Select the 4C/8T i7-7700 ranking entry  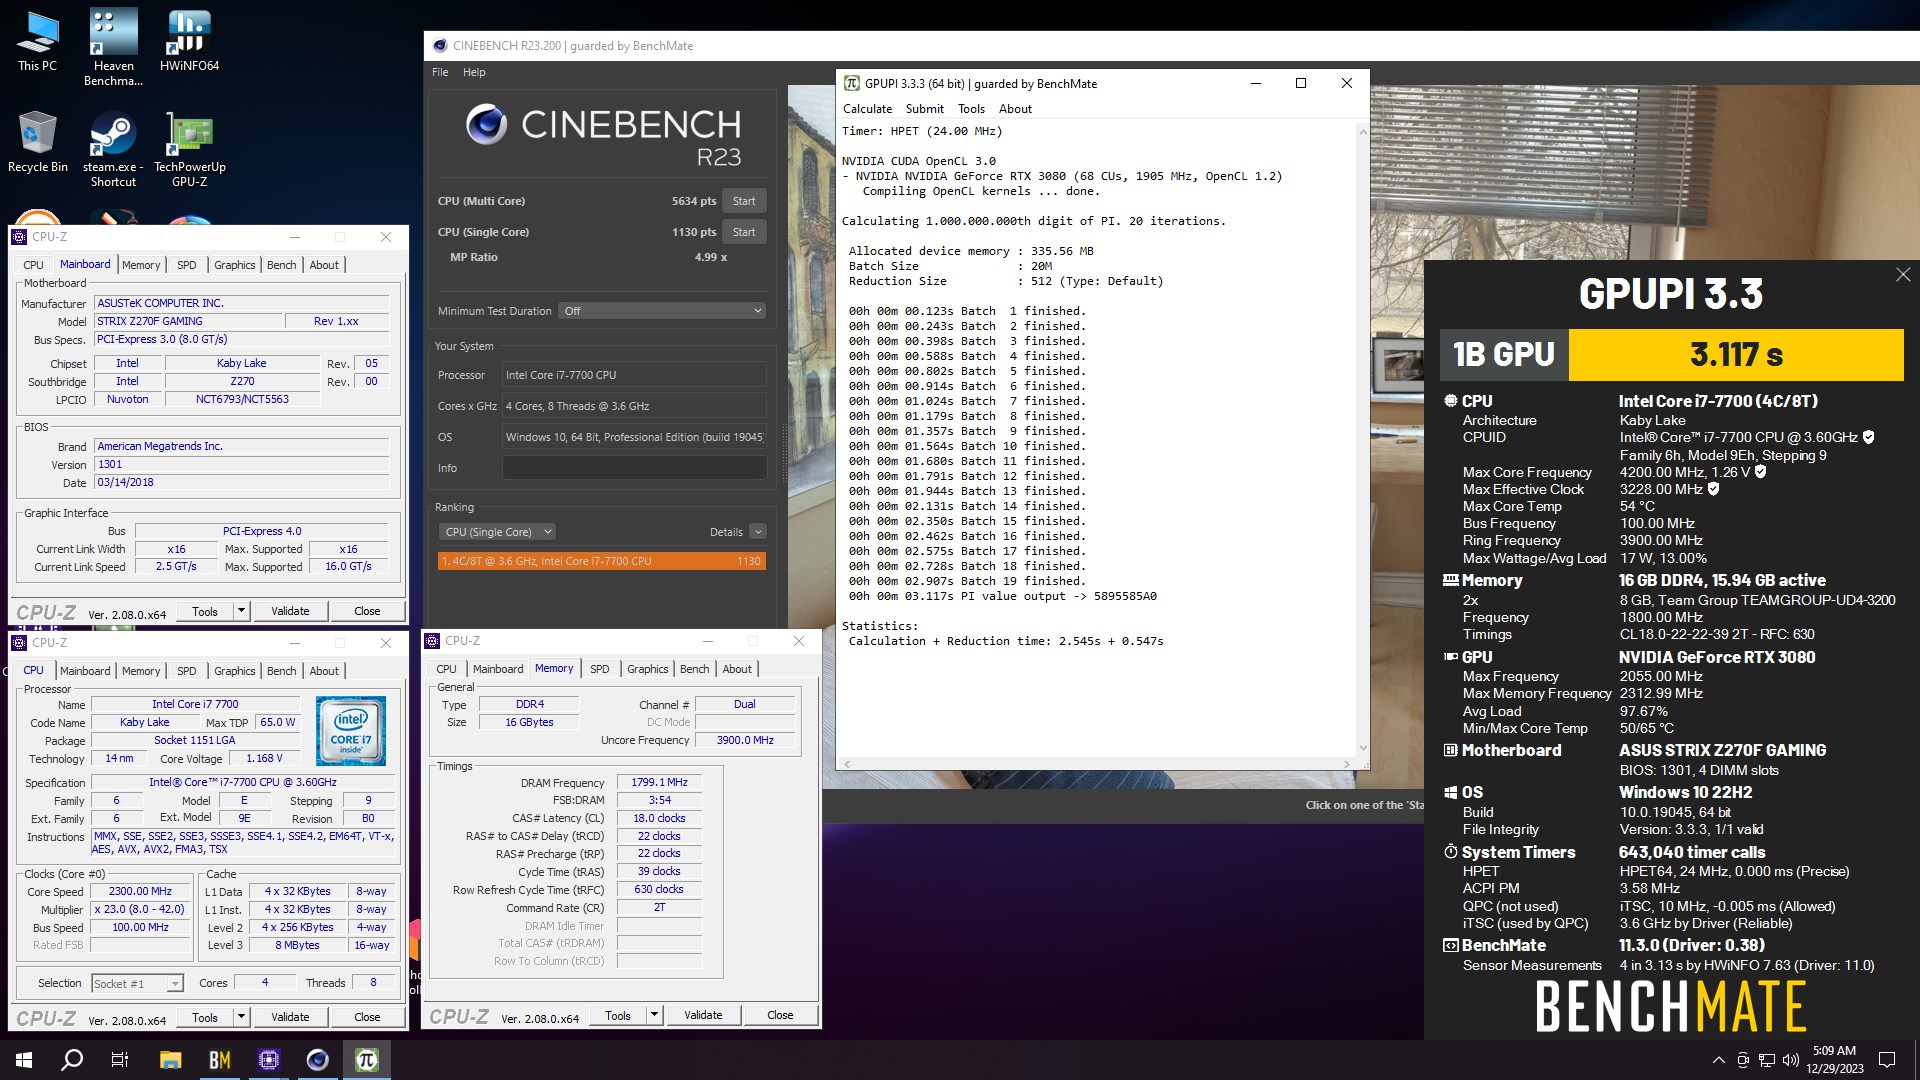602,561
